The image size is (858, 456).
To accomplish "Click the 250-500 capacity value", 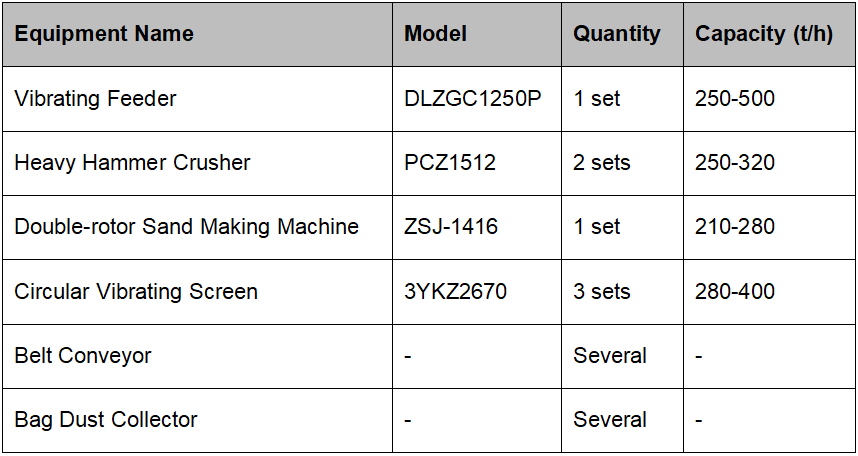I will pos(735,99).
